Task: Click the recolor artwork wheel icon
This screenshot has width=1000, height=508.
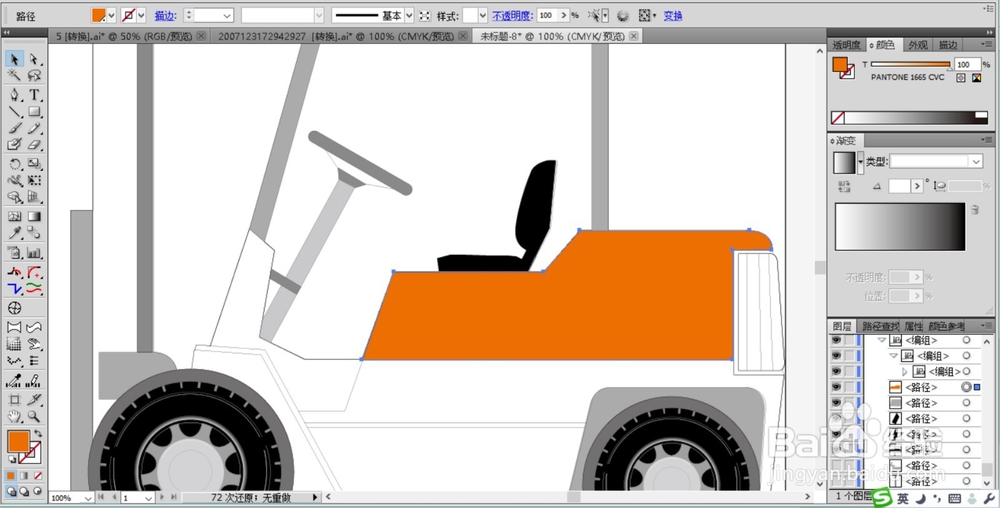Action: click(623, 15)
